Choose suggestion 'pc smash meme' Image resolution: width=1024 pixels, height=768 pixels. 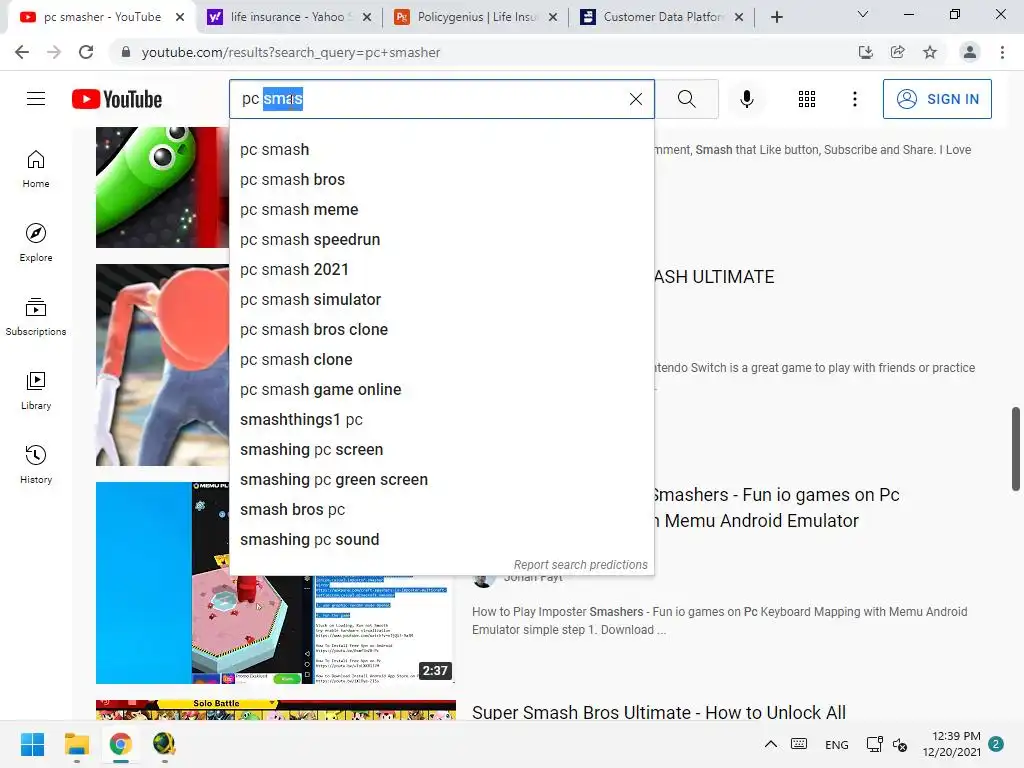pyautogui.click(x=441, y=210)
